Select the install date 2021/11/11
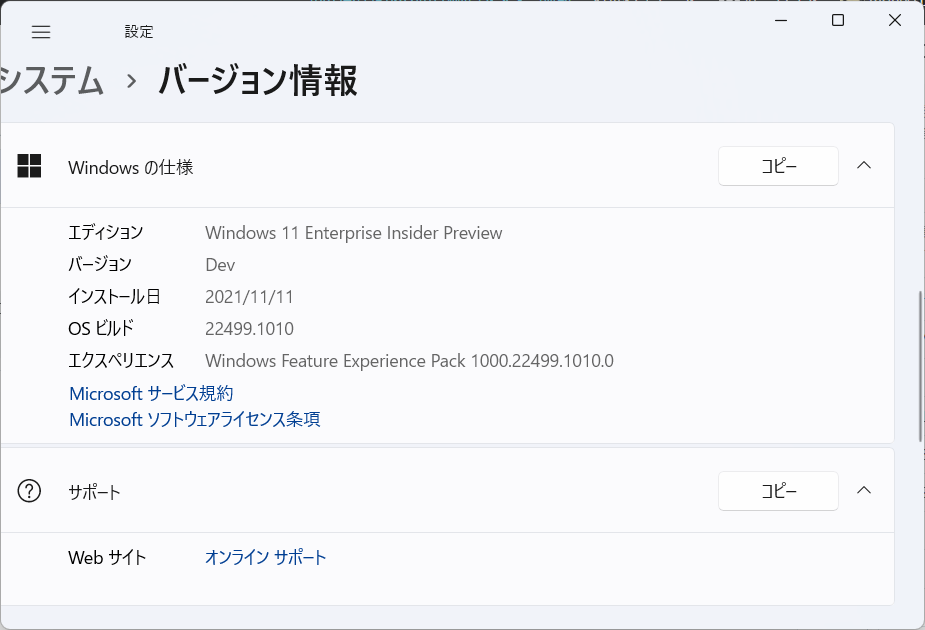 pyautogui.click(x=249, y=297)
